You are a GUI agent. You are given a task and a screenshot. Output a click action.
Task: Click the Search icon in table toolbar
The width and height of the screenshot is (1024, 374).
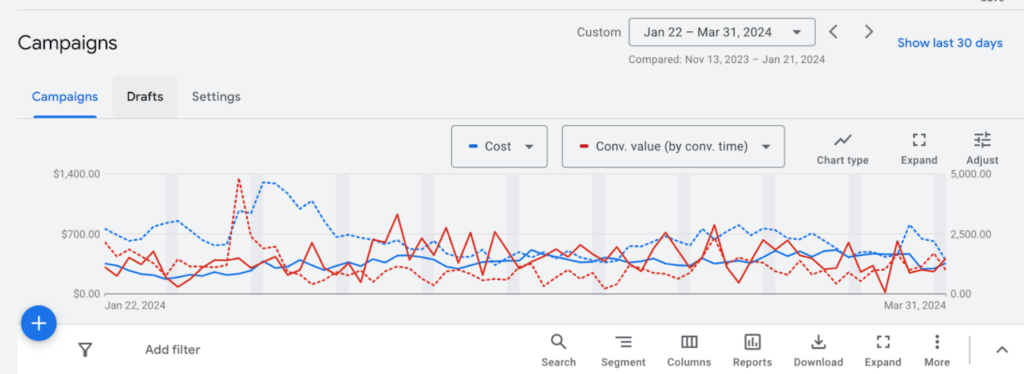click(558, 351)
